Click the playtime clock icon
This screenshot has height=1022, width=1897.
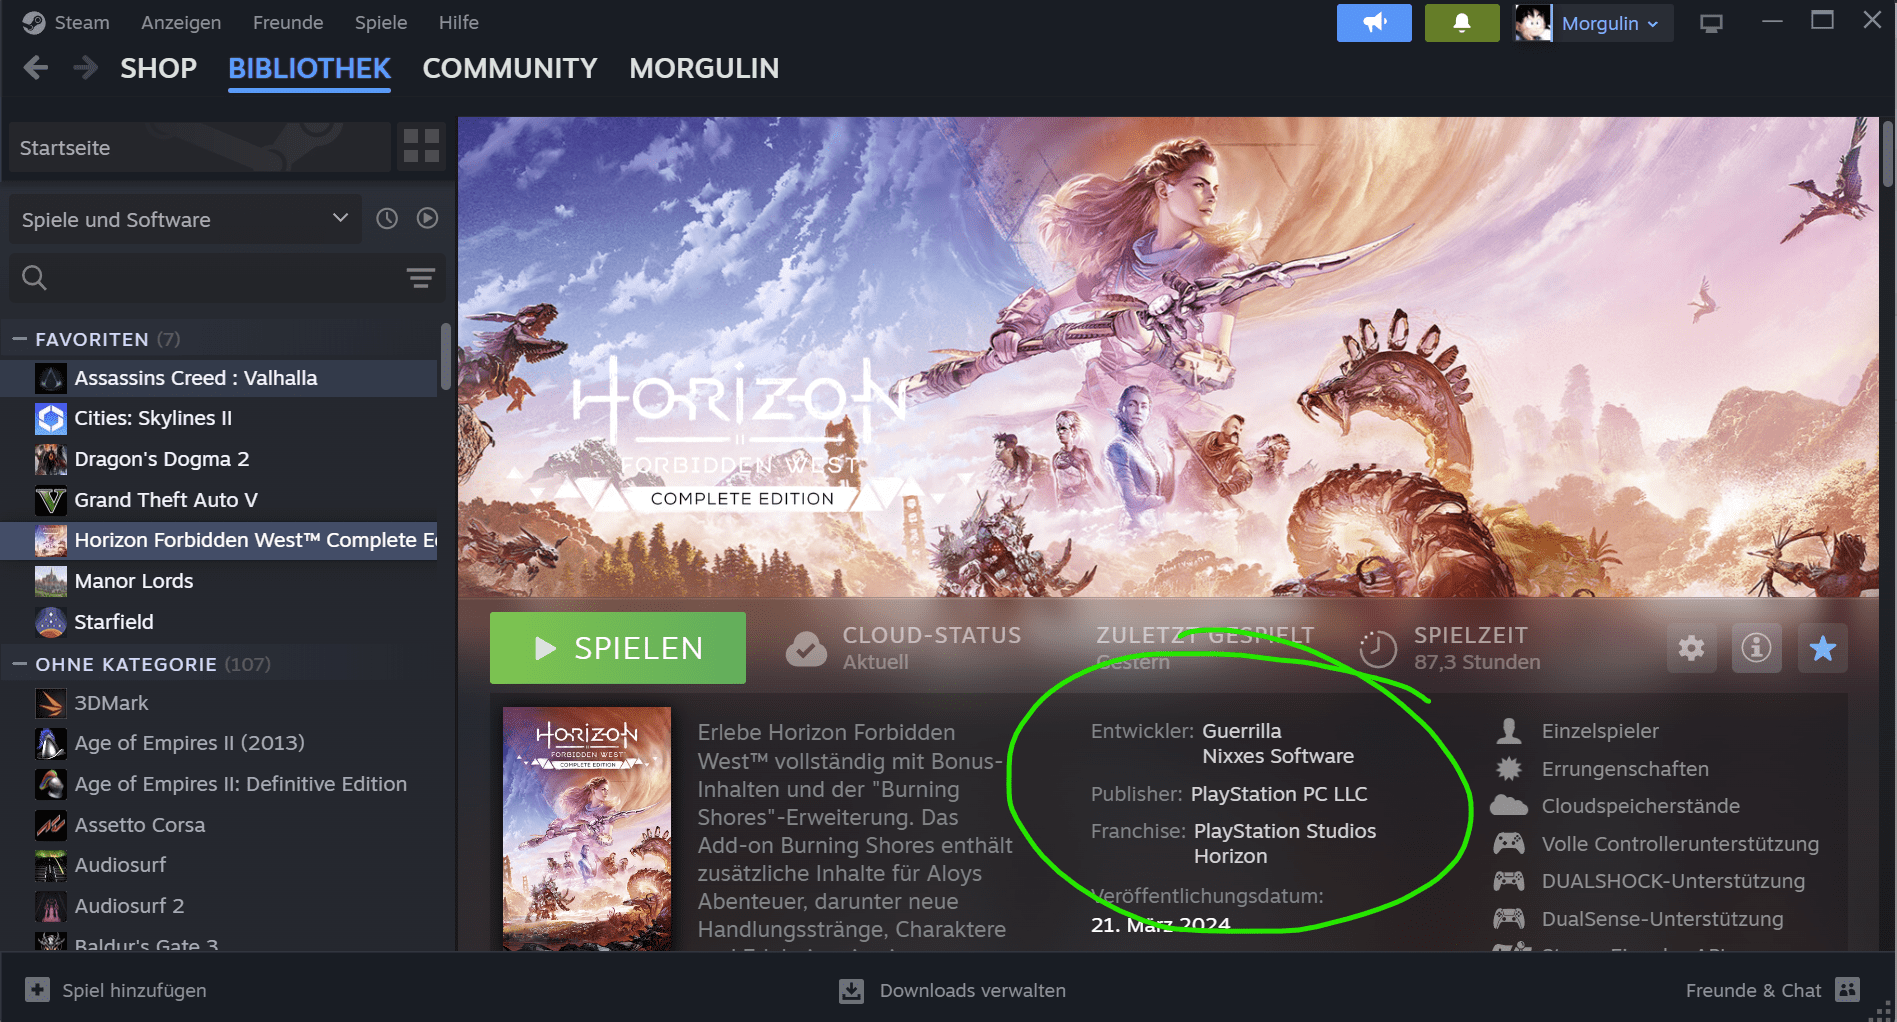[x=1378, y=649]
